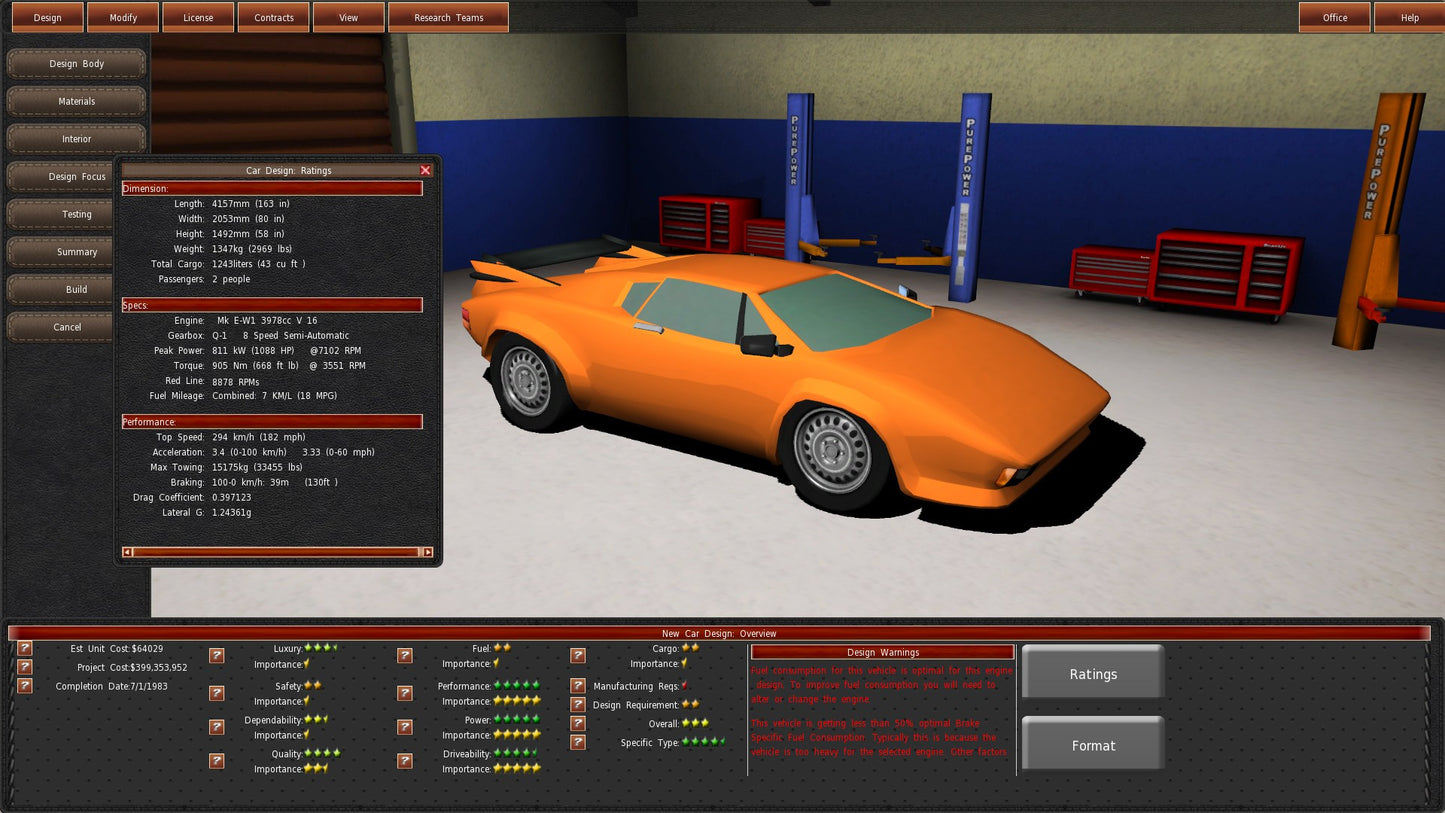
Task: Open the Contracts menu
Action: (x=273, y=17)
